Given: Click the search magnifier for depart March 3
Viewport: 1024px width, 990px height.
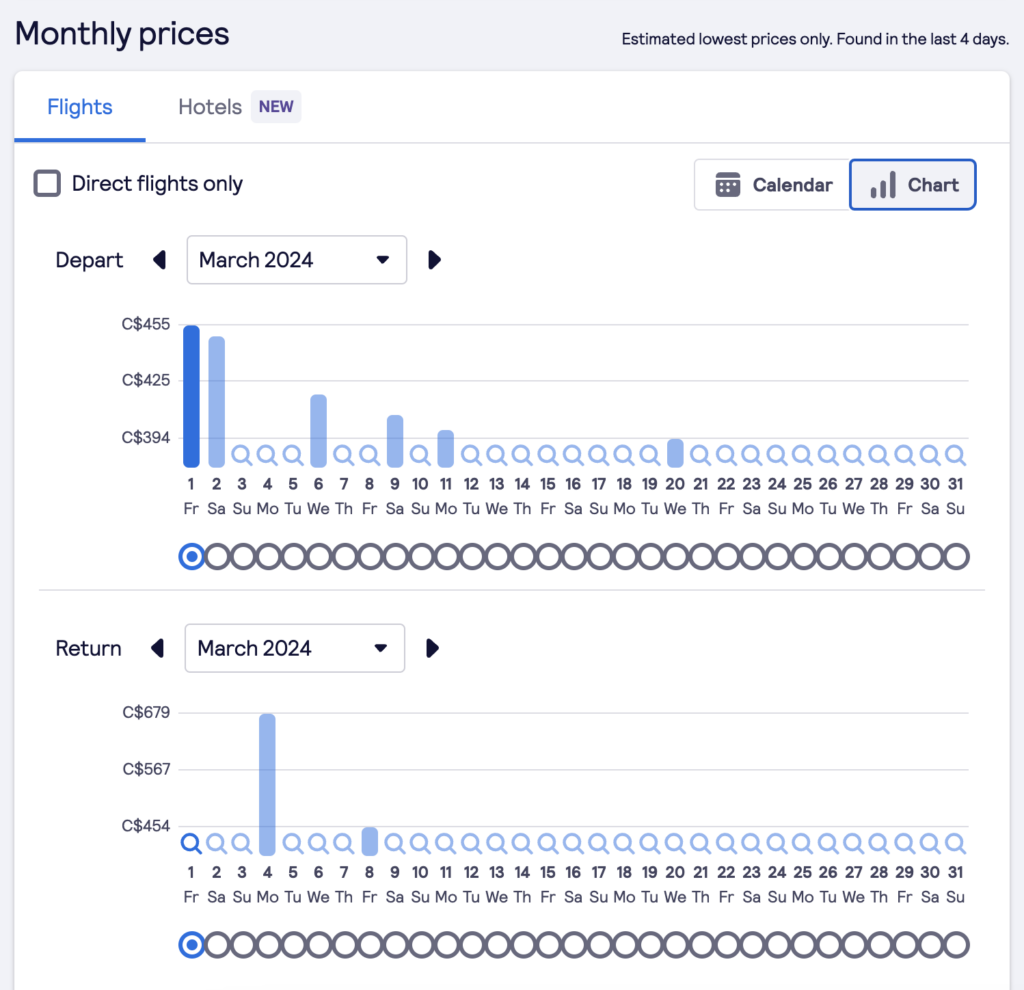Looking at the screenshot, I should 242,455.
